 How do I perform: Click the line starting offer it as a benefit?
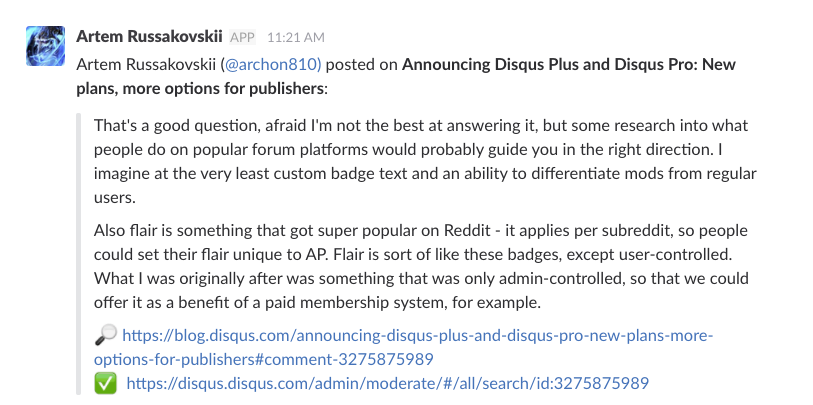point(317,303)
